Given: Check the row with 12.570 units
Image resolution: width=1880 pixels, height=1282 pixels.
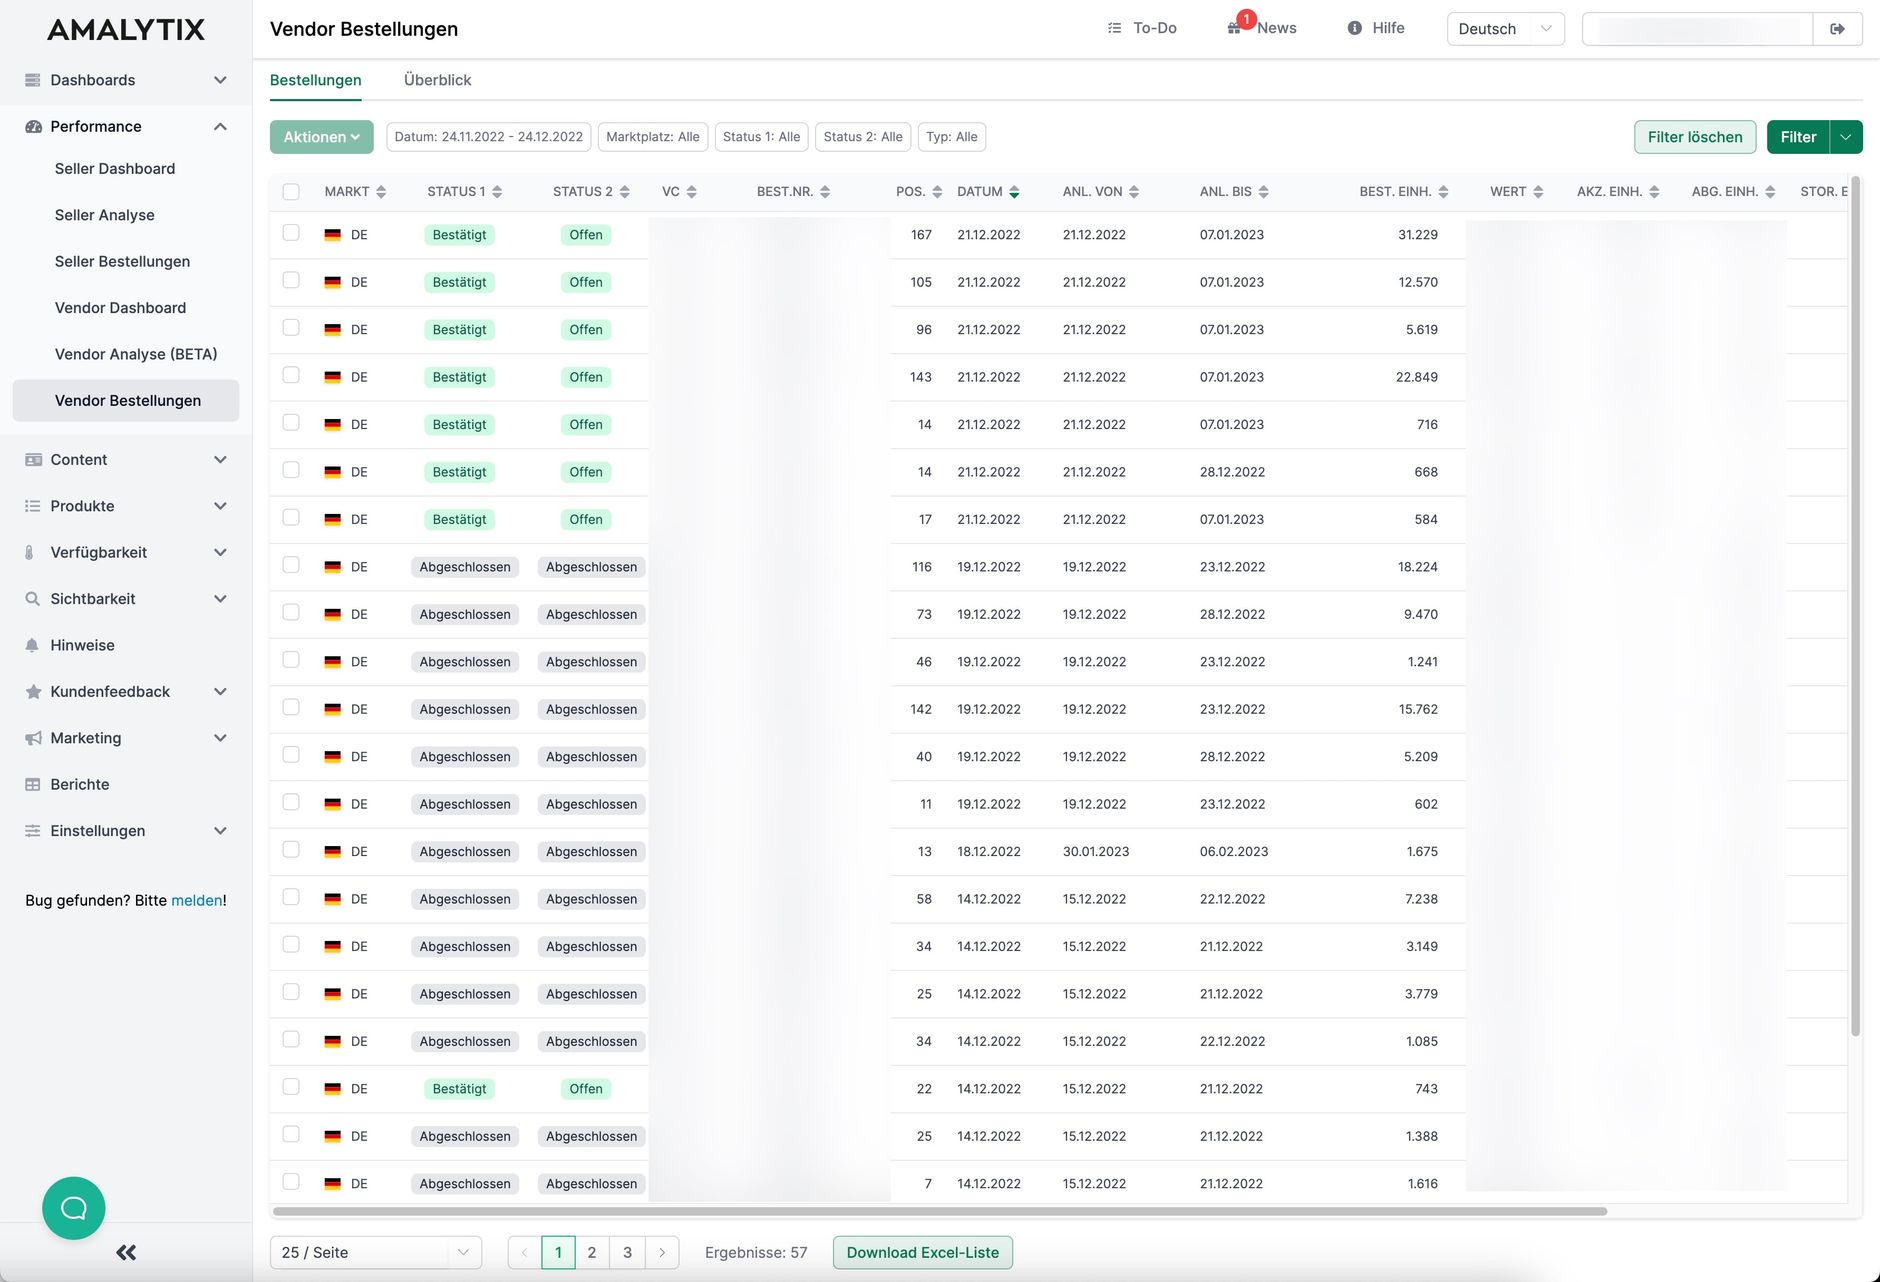Looking at the screenshot, I should [x=291, y=280].
